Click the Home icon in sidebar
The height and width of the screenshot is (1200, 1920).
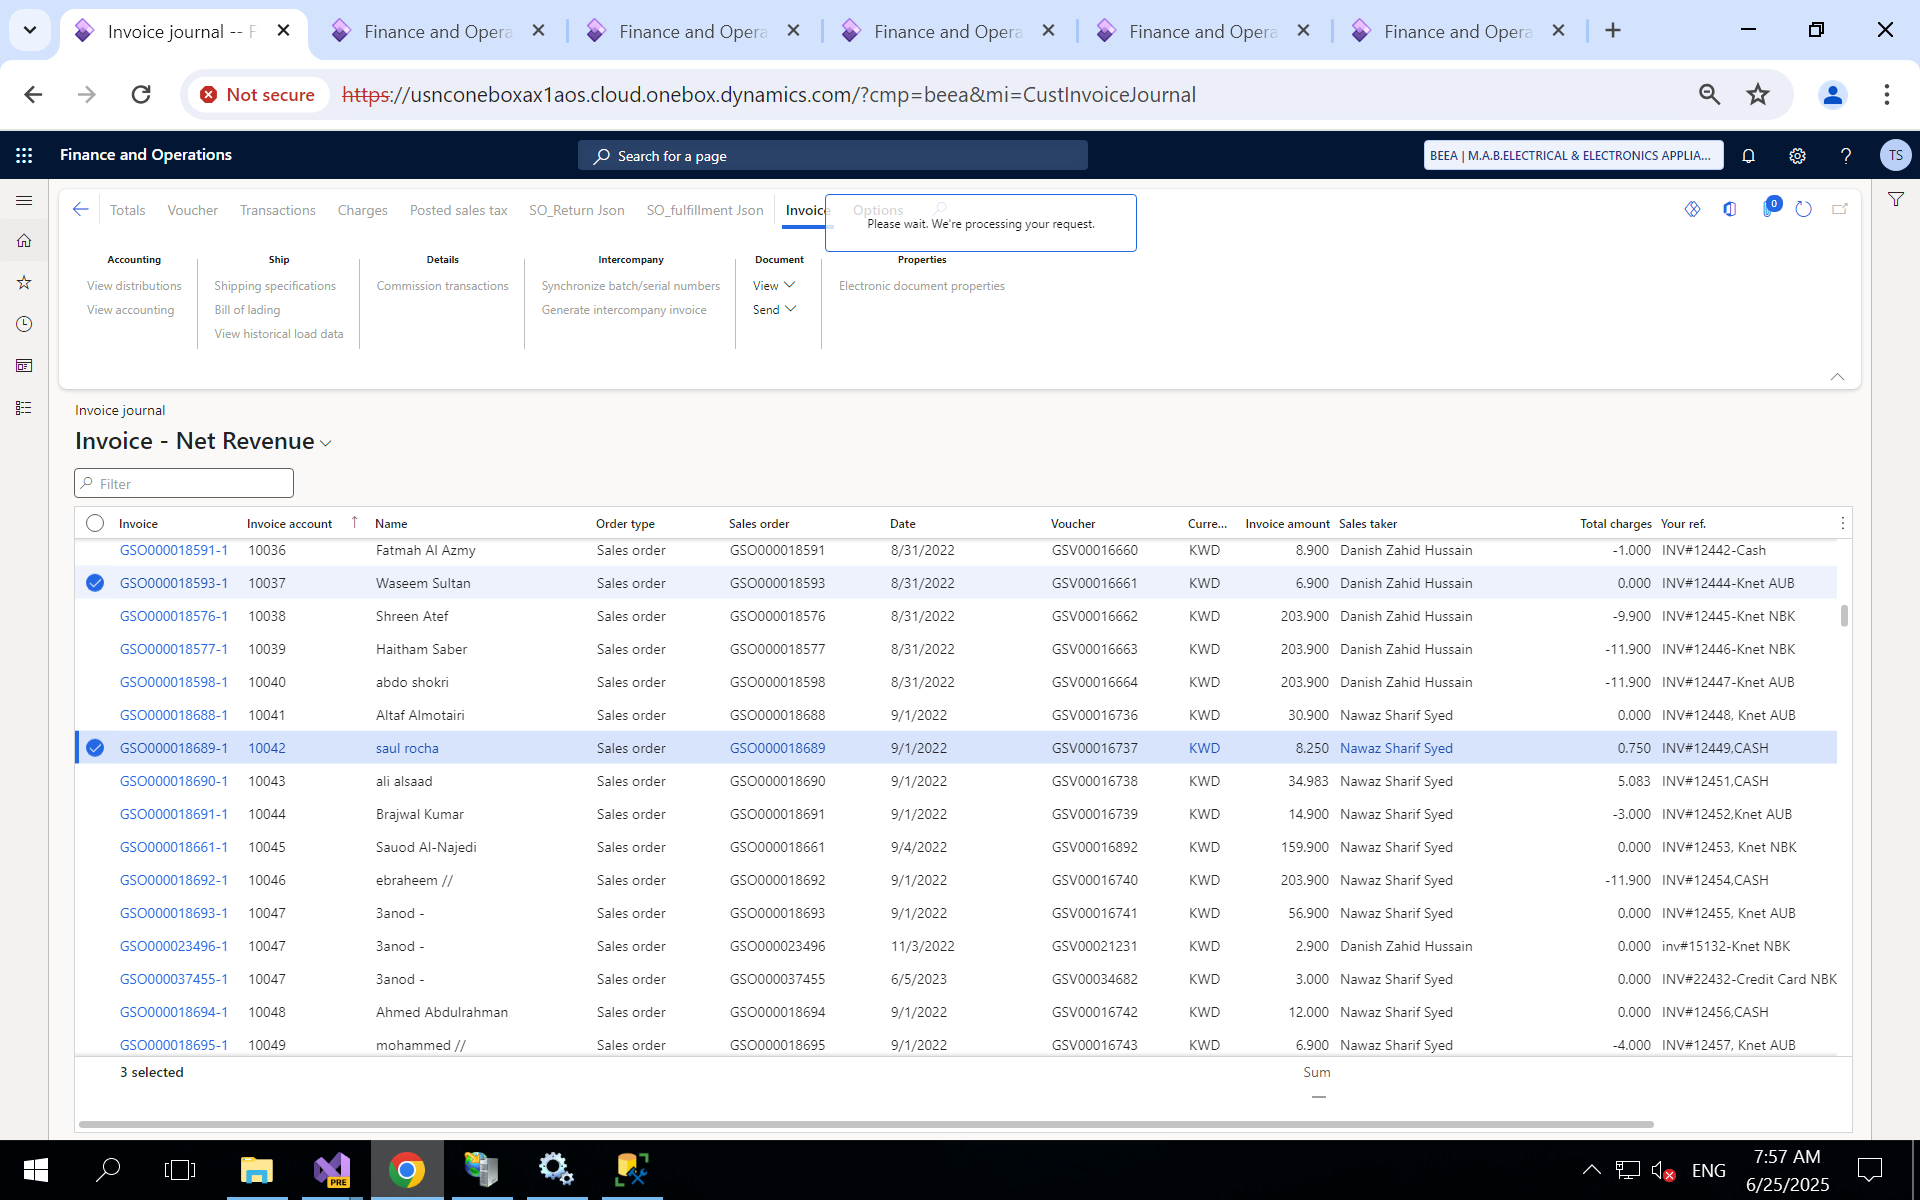(24, 241)
